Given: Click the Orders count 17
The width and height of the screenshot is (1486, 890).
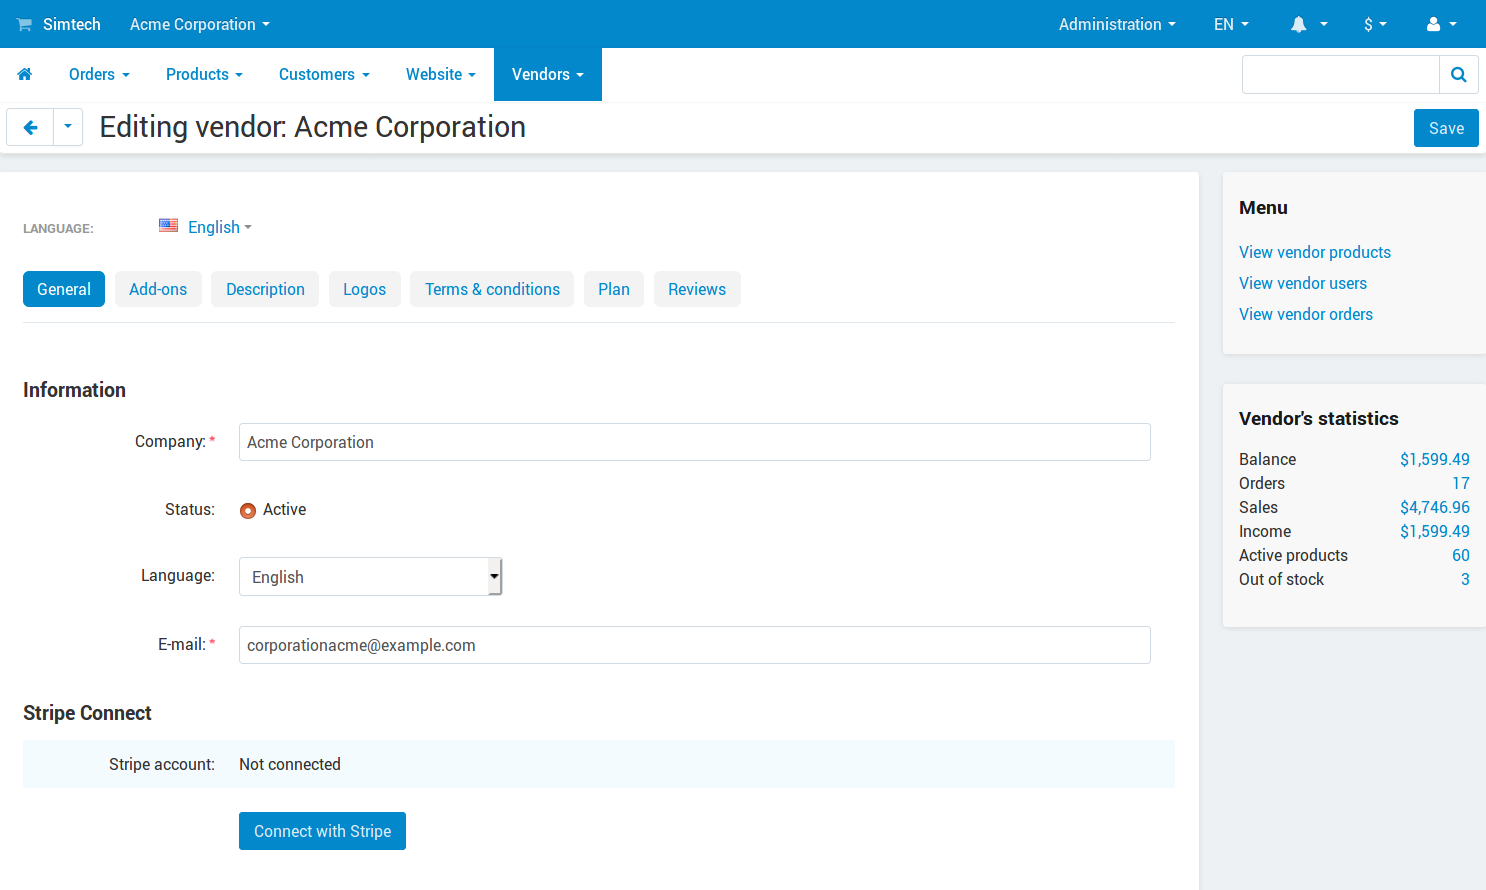Looking at the screenshot, I should [x=1461, y=483].
